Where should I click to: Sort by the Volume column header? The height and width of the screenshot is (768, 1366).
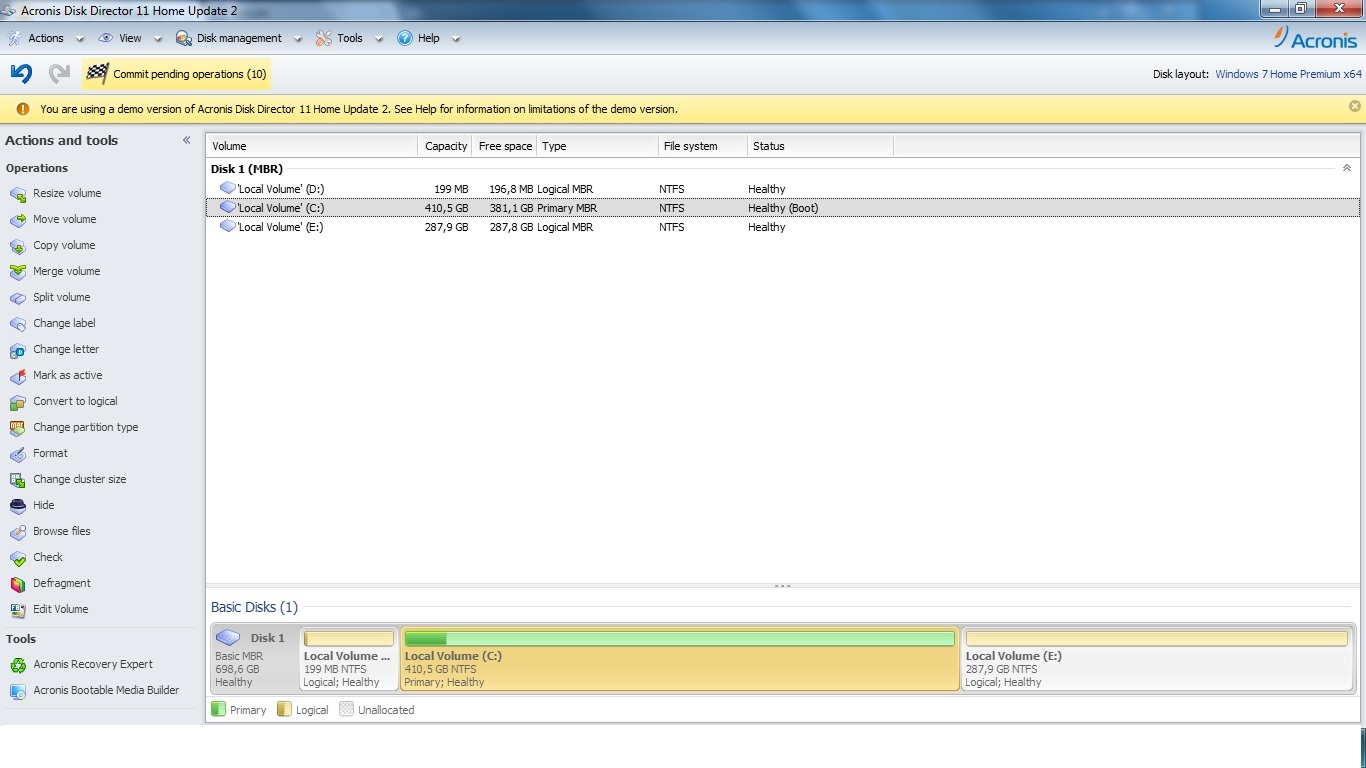click(312, 146)
